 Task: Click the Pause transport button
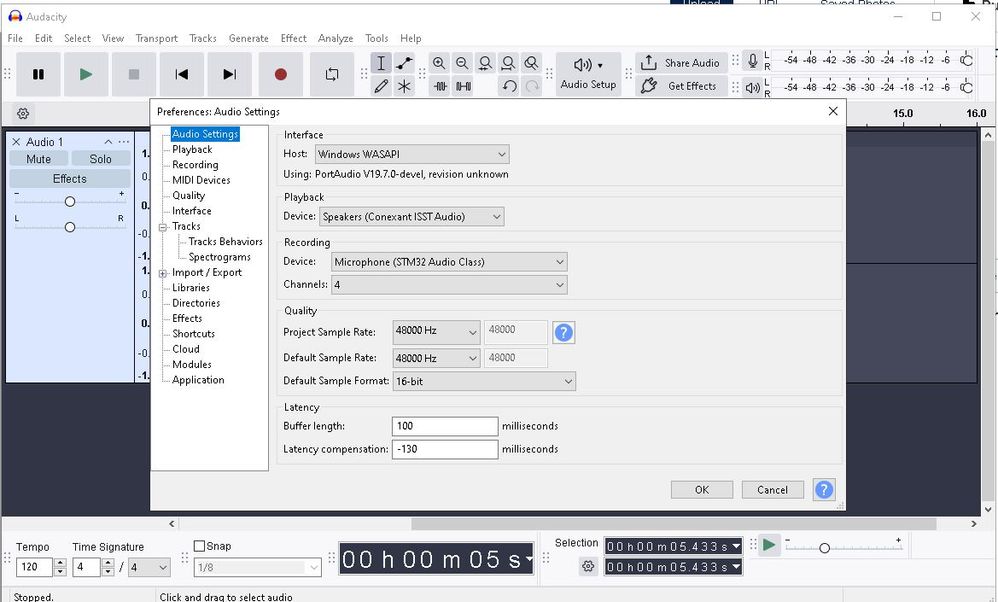[x=38, y=74]
